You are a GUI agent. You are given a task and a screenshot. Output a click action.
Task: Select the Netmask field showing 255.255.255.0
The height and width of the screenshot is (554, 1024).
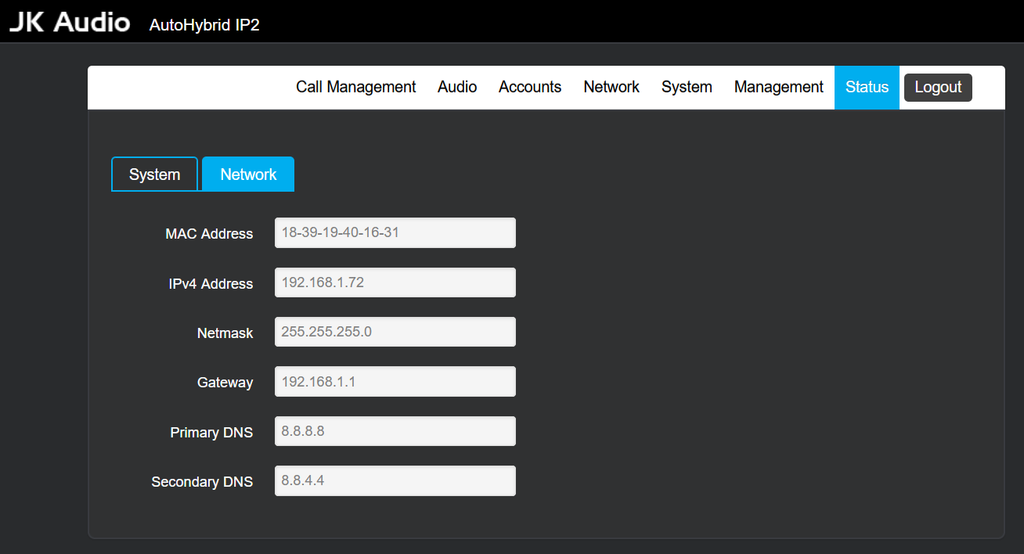tap(395, 332)
